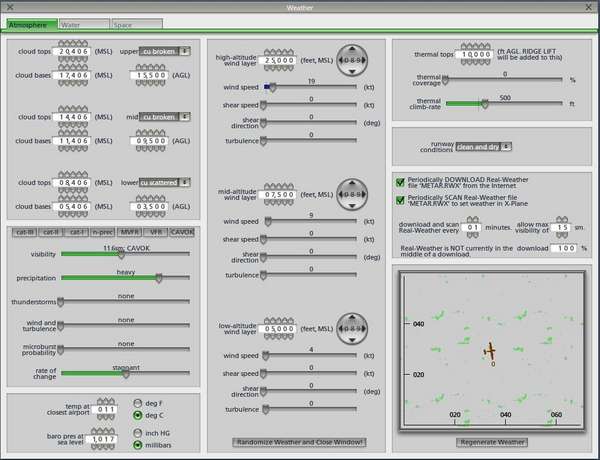Image resolution: width=600 pixels, height=460 pixels.
Task: Click the left arrow on the high-altitude wind direction dial
Action: (x=341, y=60)
